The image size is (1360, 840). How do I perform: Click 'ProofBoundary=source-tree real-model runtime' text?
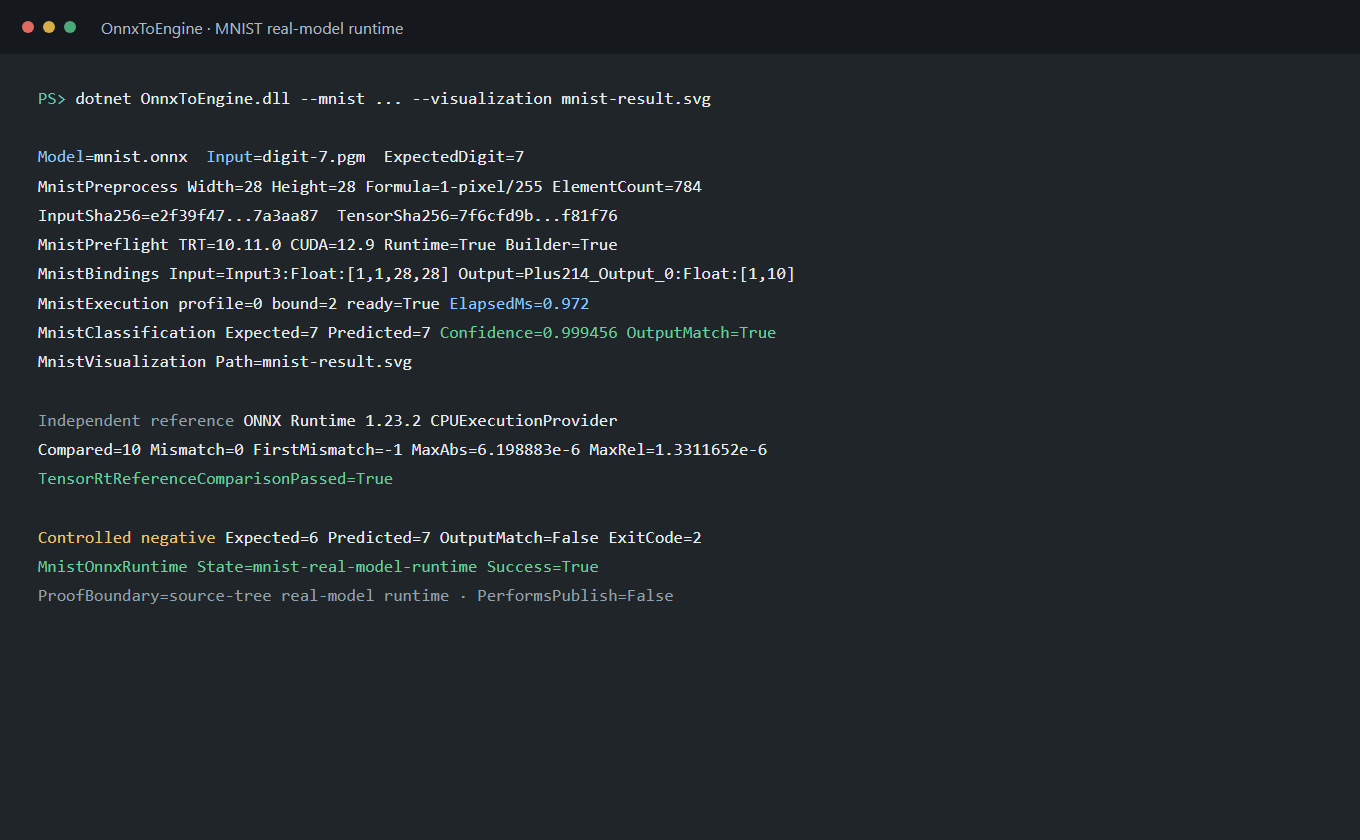point(243,596)
